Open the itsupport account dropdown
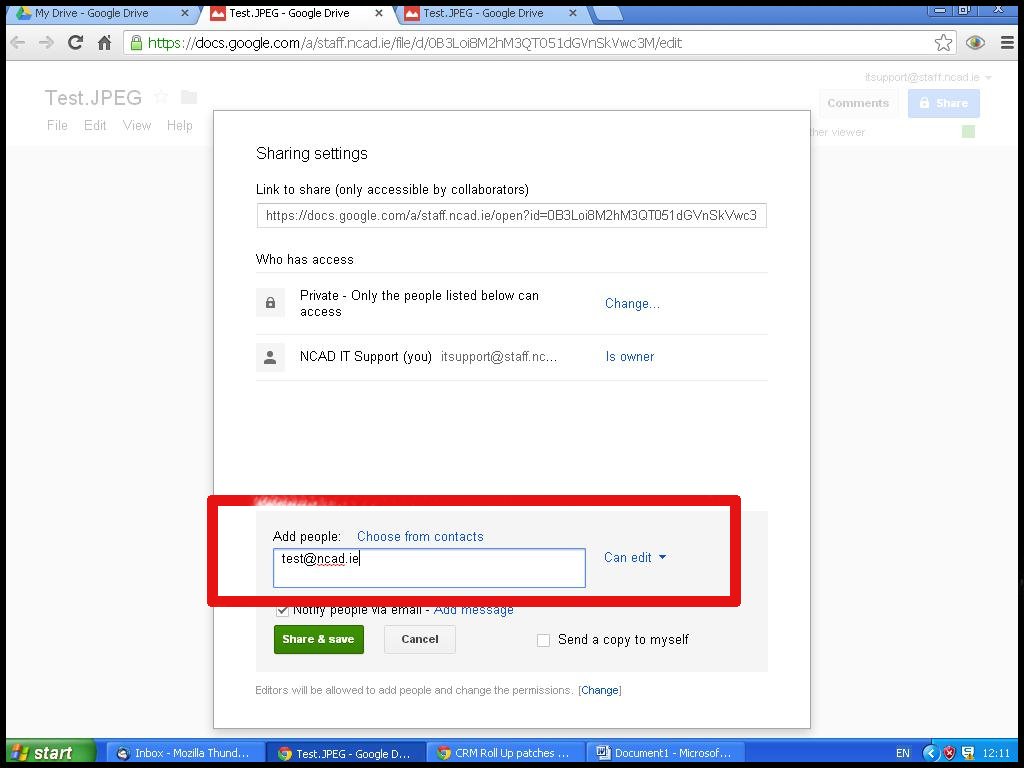 (928, 77)
